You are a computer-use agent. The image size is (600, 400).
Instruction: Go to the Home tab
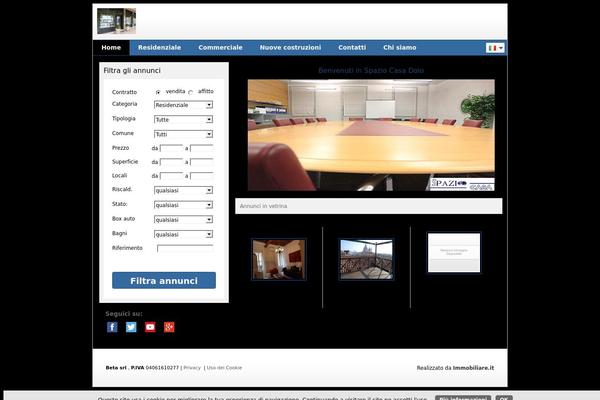[x=111, y=47]
